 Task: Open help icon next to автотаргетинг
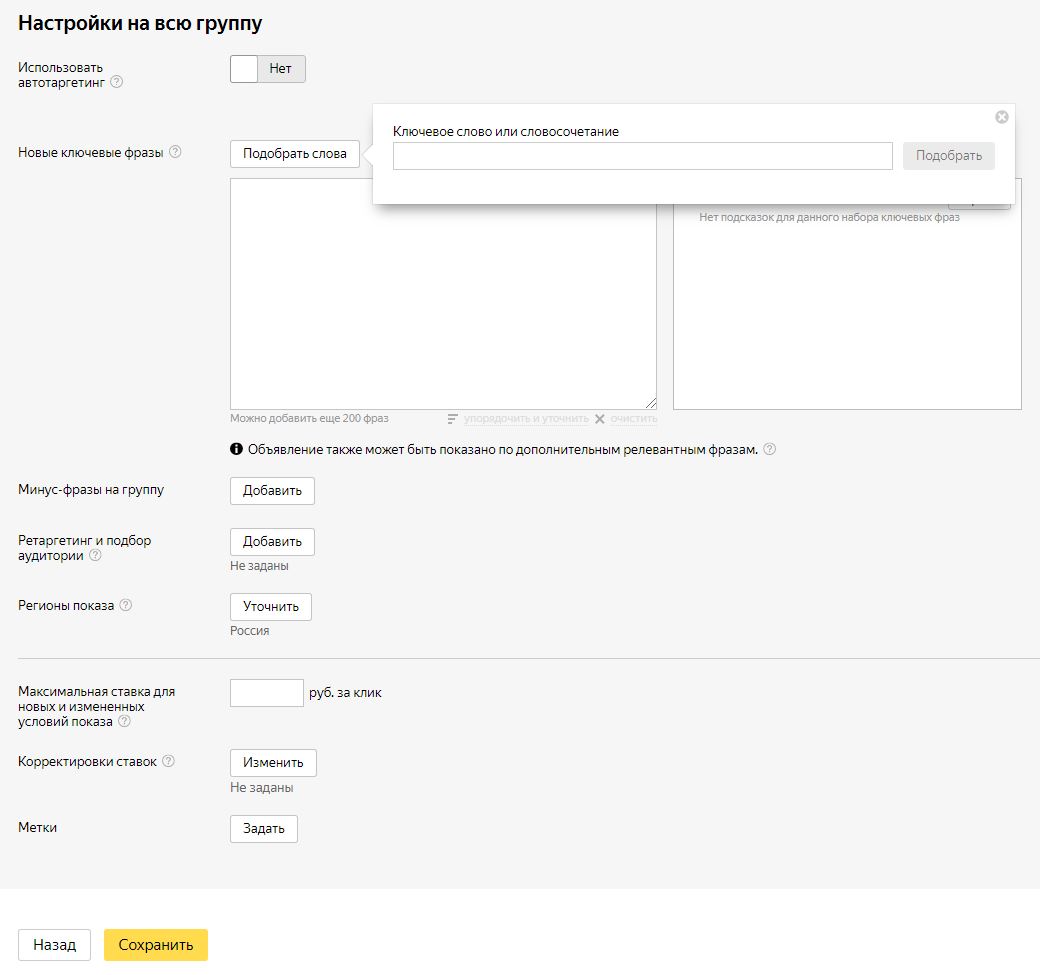click(x=117, y=82)
